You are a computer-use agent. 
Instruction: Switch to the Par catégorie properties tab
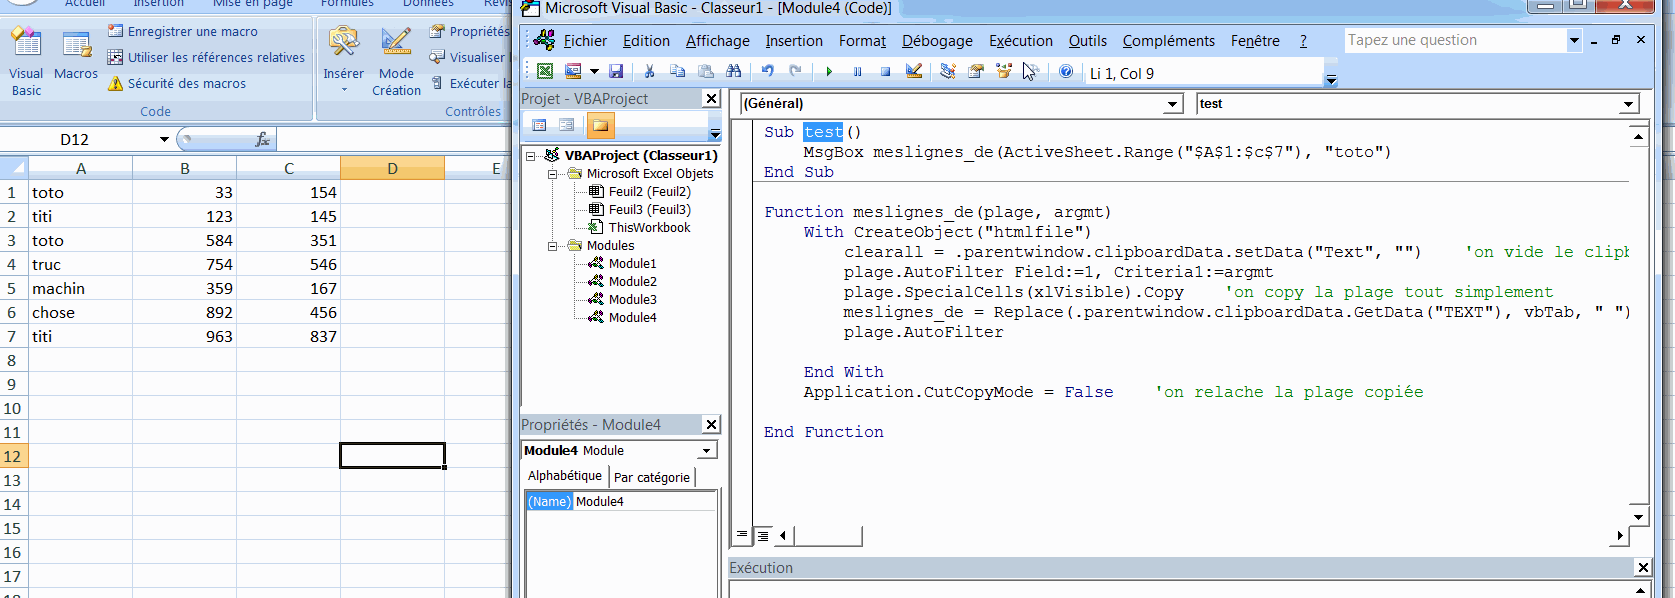tap(652, 477)
